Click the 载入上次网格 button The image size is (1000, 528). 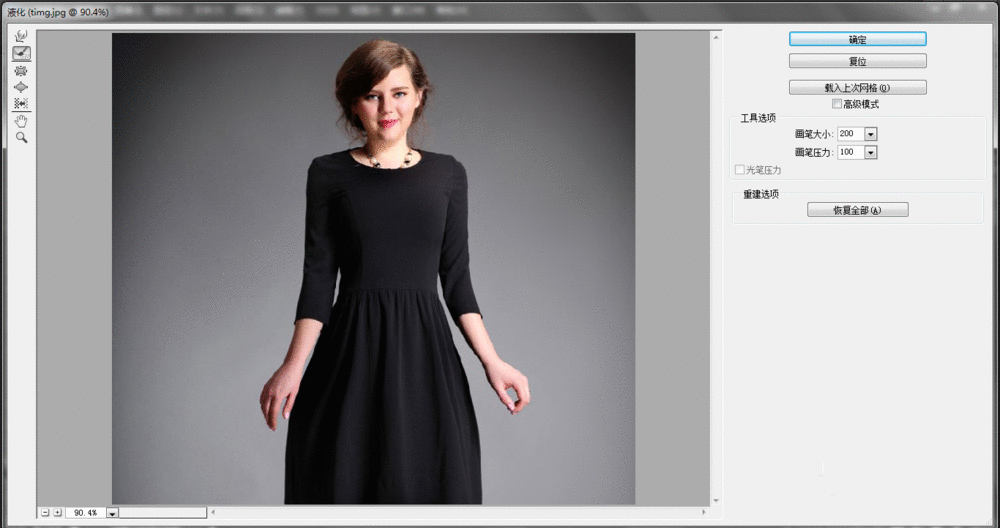[857, 87]
